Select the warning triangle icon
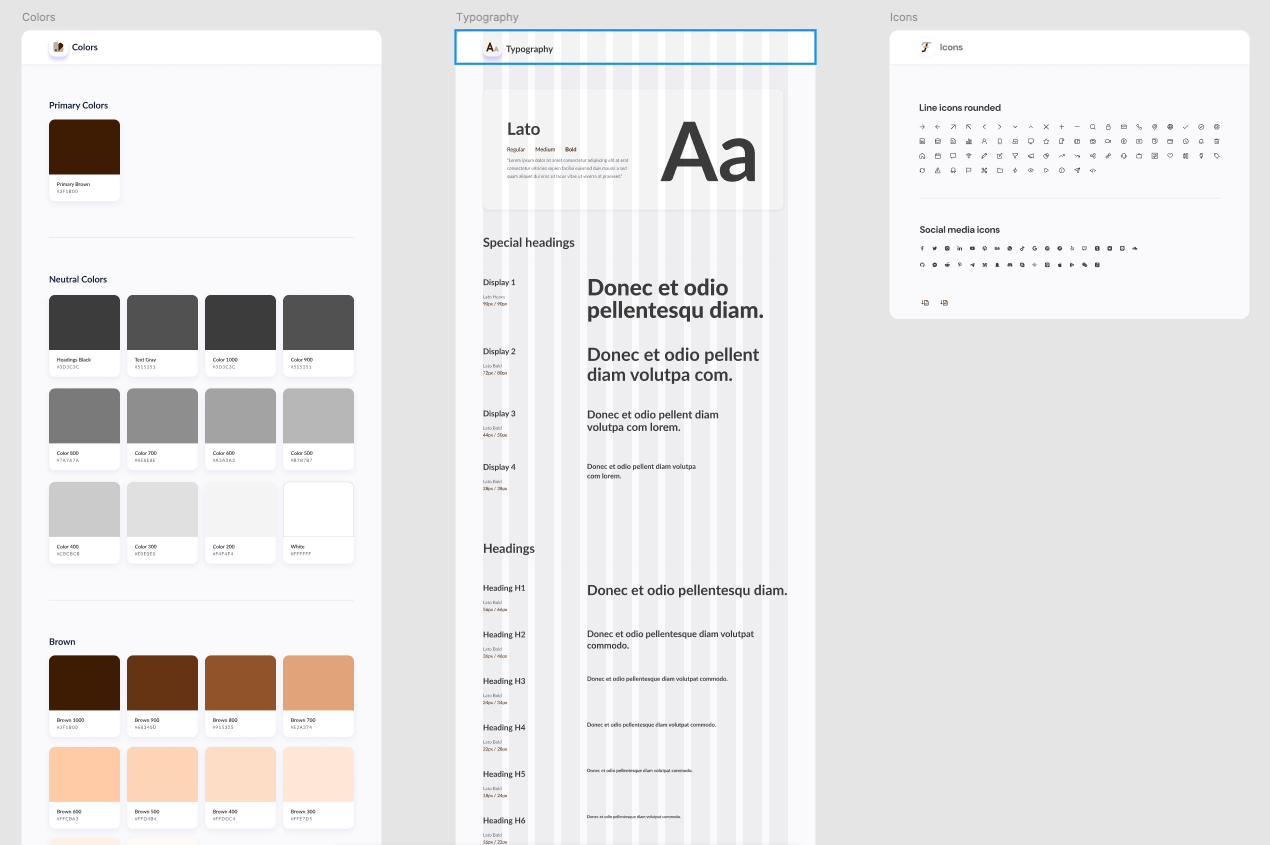Viewport: 1270px width, 845px height. (938, 170)
